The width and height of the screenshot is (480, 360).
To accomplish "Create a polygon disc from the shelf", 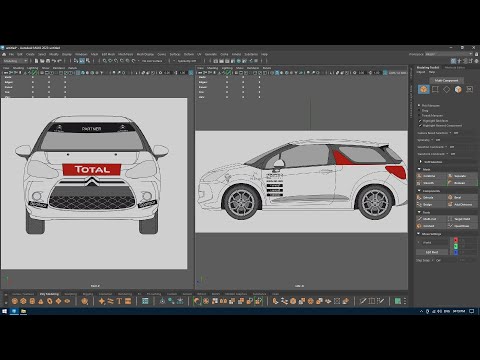I will pos(67,301).
